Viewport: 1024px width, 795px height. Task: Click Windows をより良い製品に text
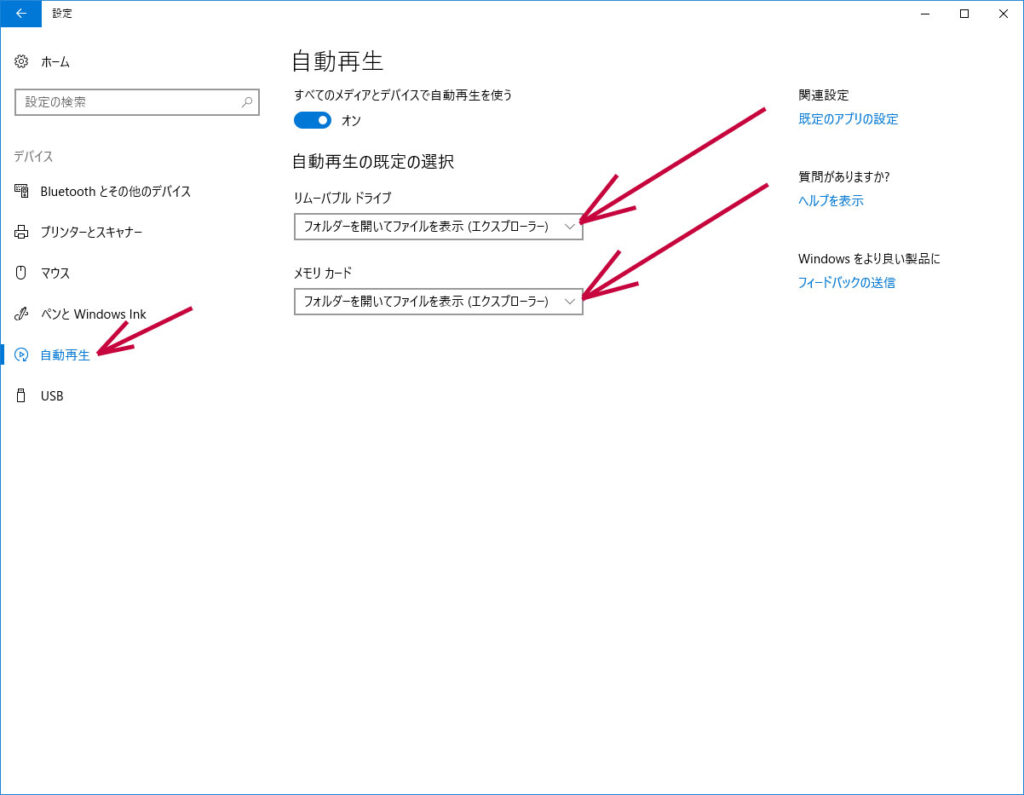click(x=869, y=259)
